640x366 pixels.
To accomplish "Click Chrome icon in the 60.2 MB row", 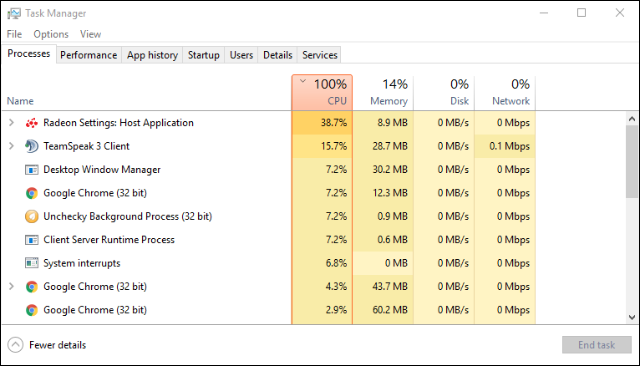I will (31, 310).
